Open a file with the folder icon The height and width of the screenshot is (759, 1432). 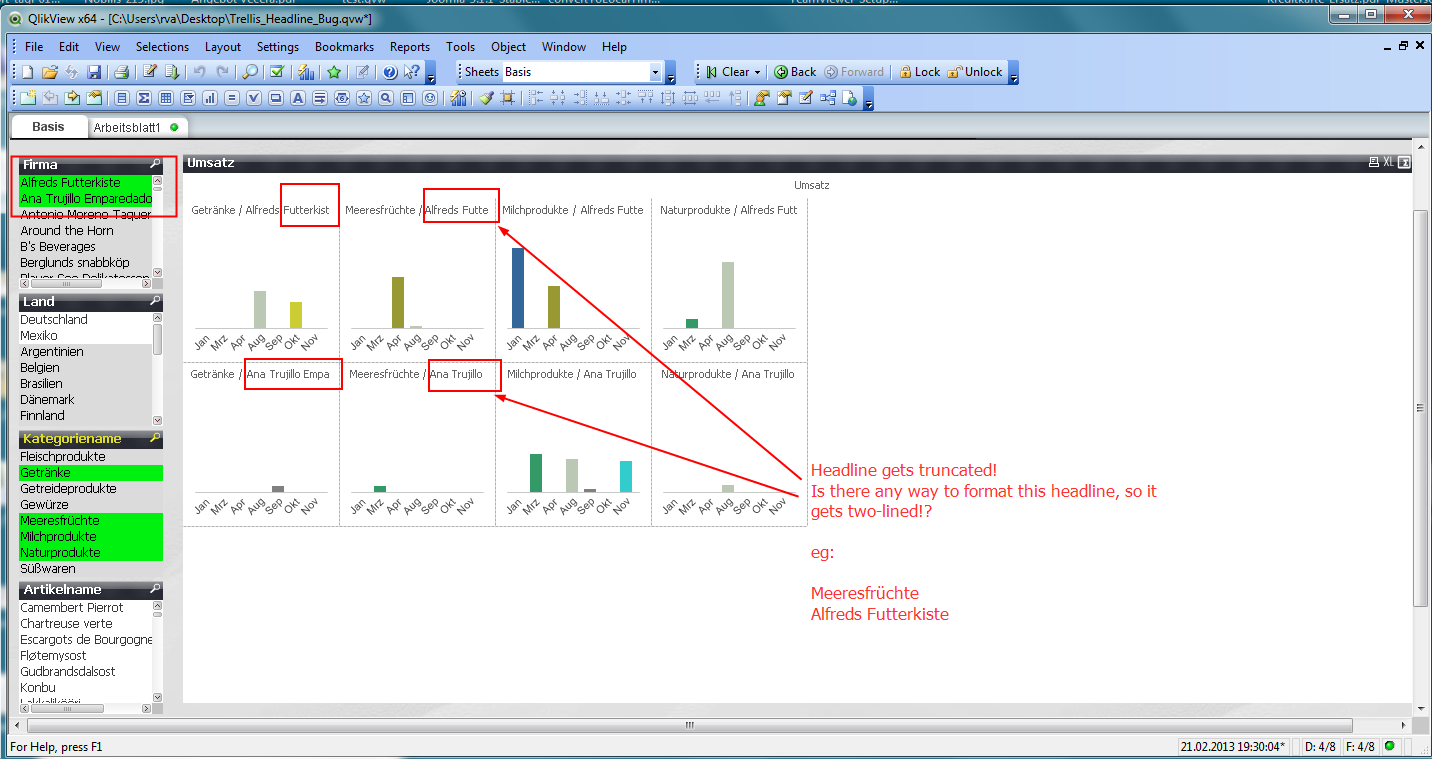[x=50, y=72]
